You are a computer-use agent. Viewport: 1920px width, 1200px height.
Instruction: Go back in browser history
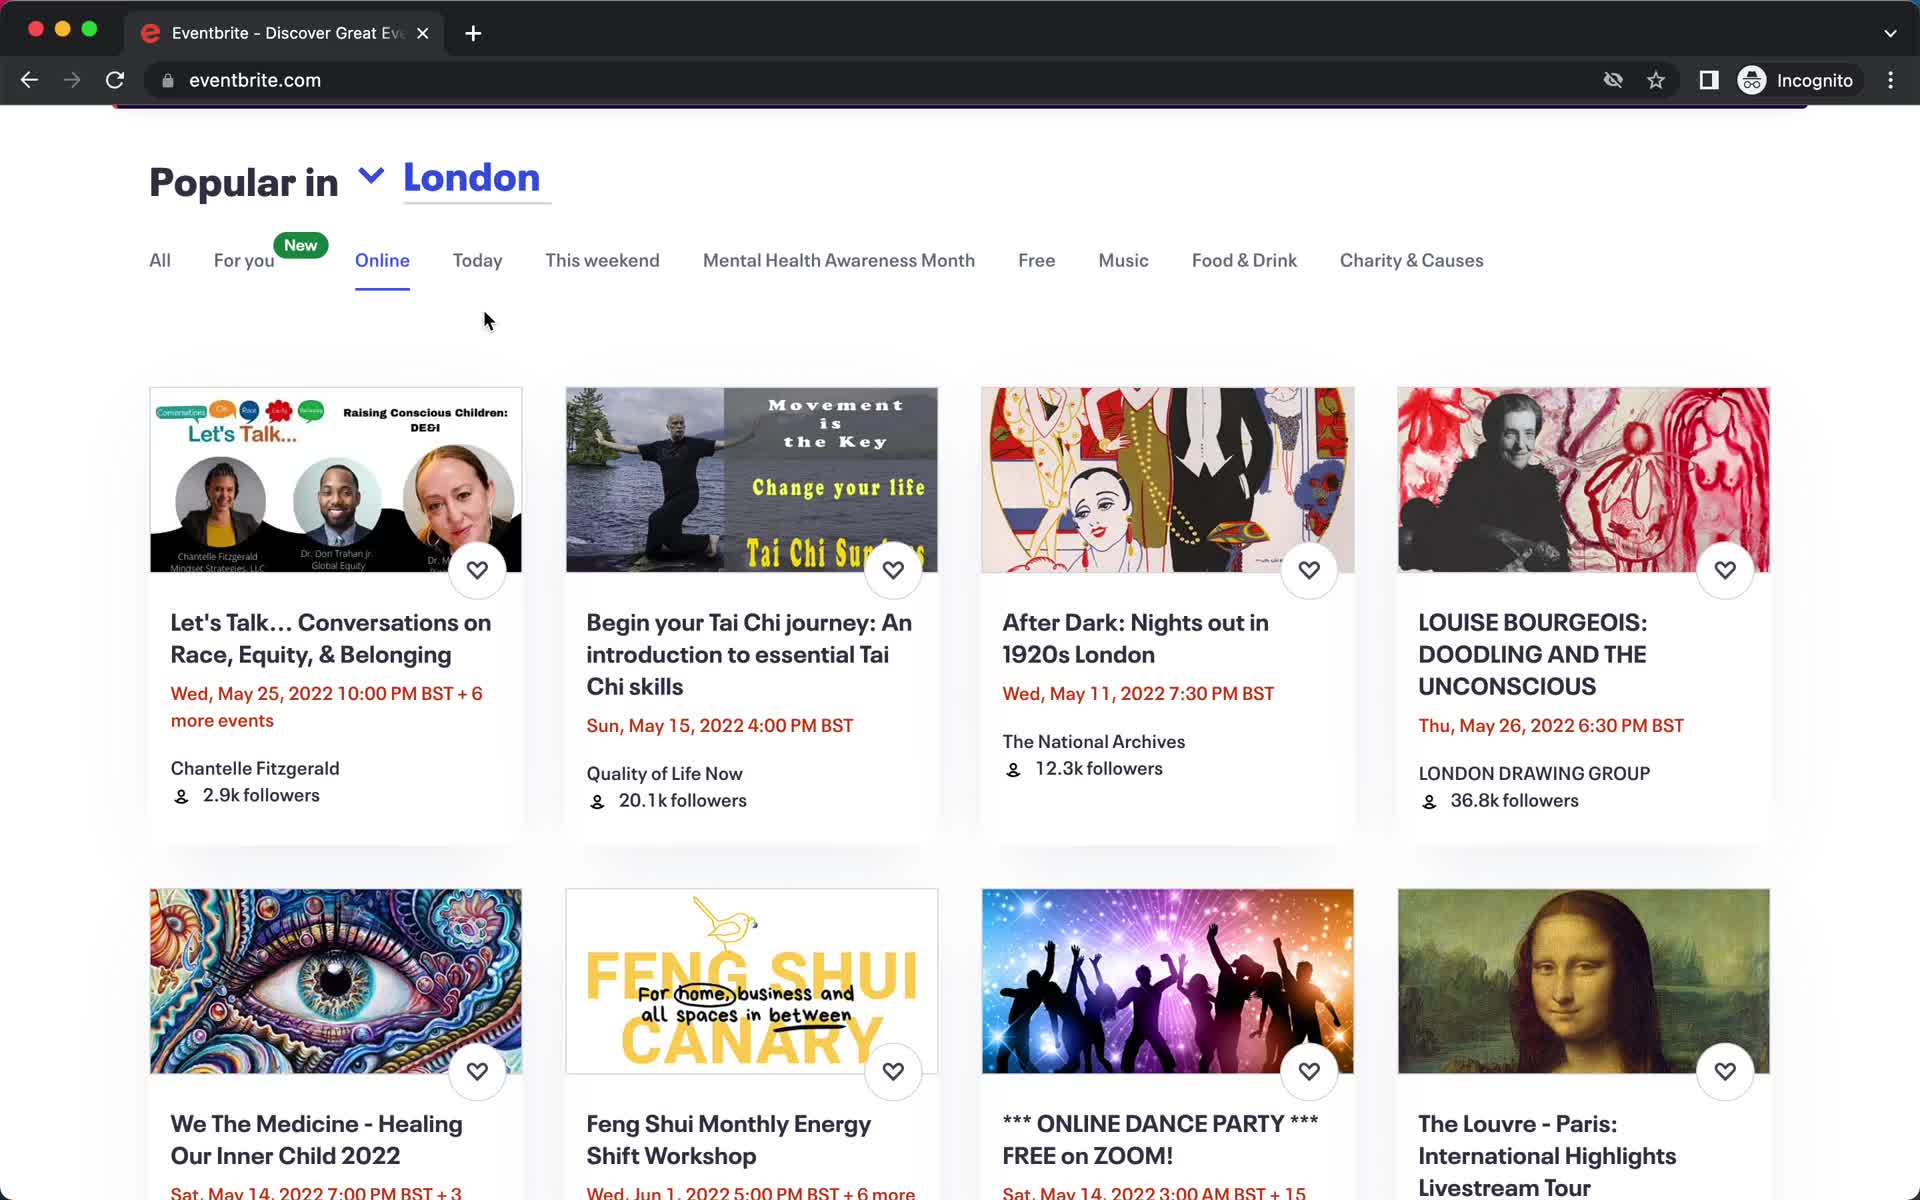tap(29, 80)
